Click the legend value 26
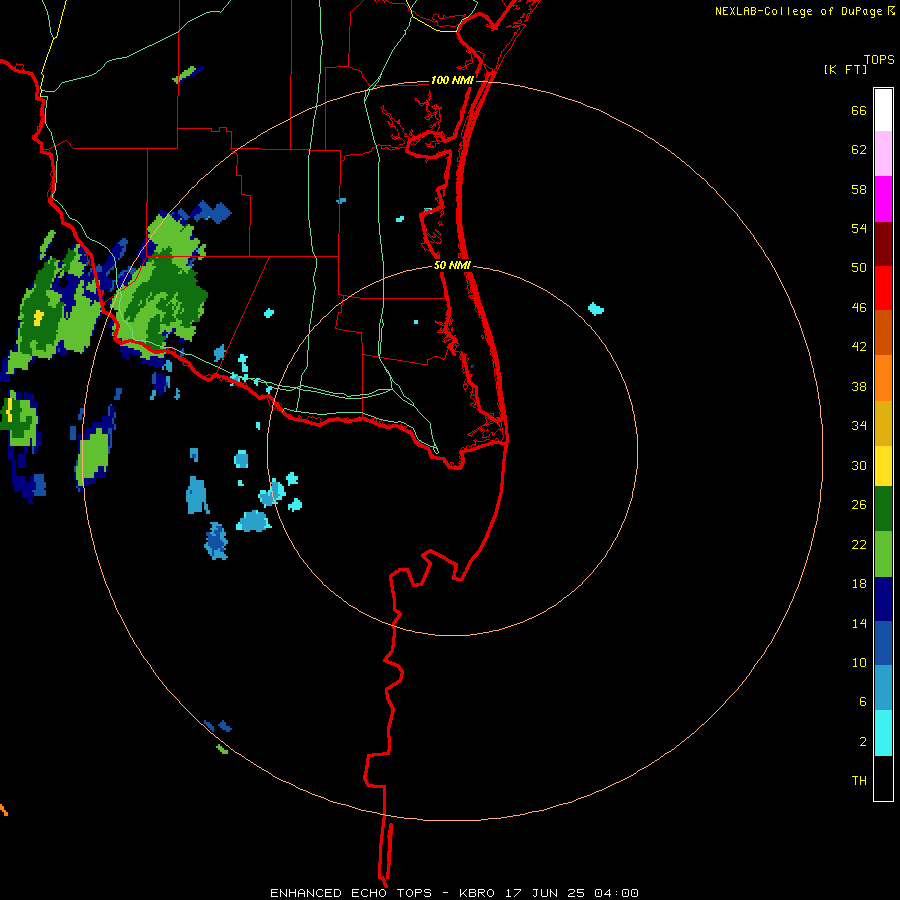This screenshot has height=900, width=900. click(859, 505)
